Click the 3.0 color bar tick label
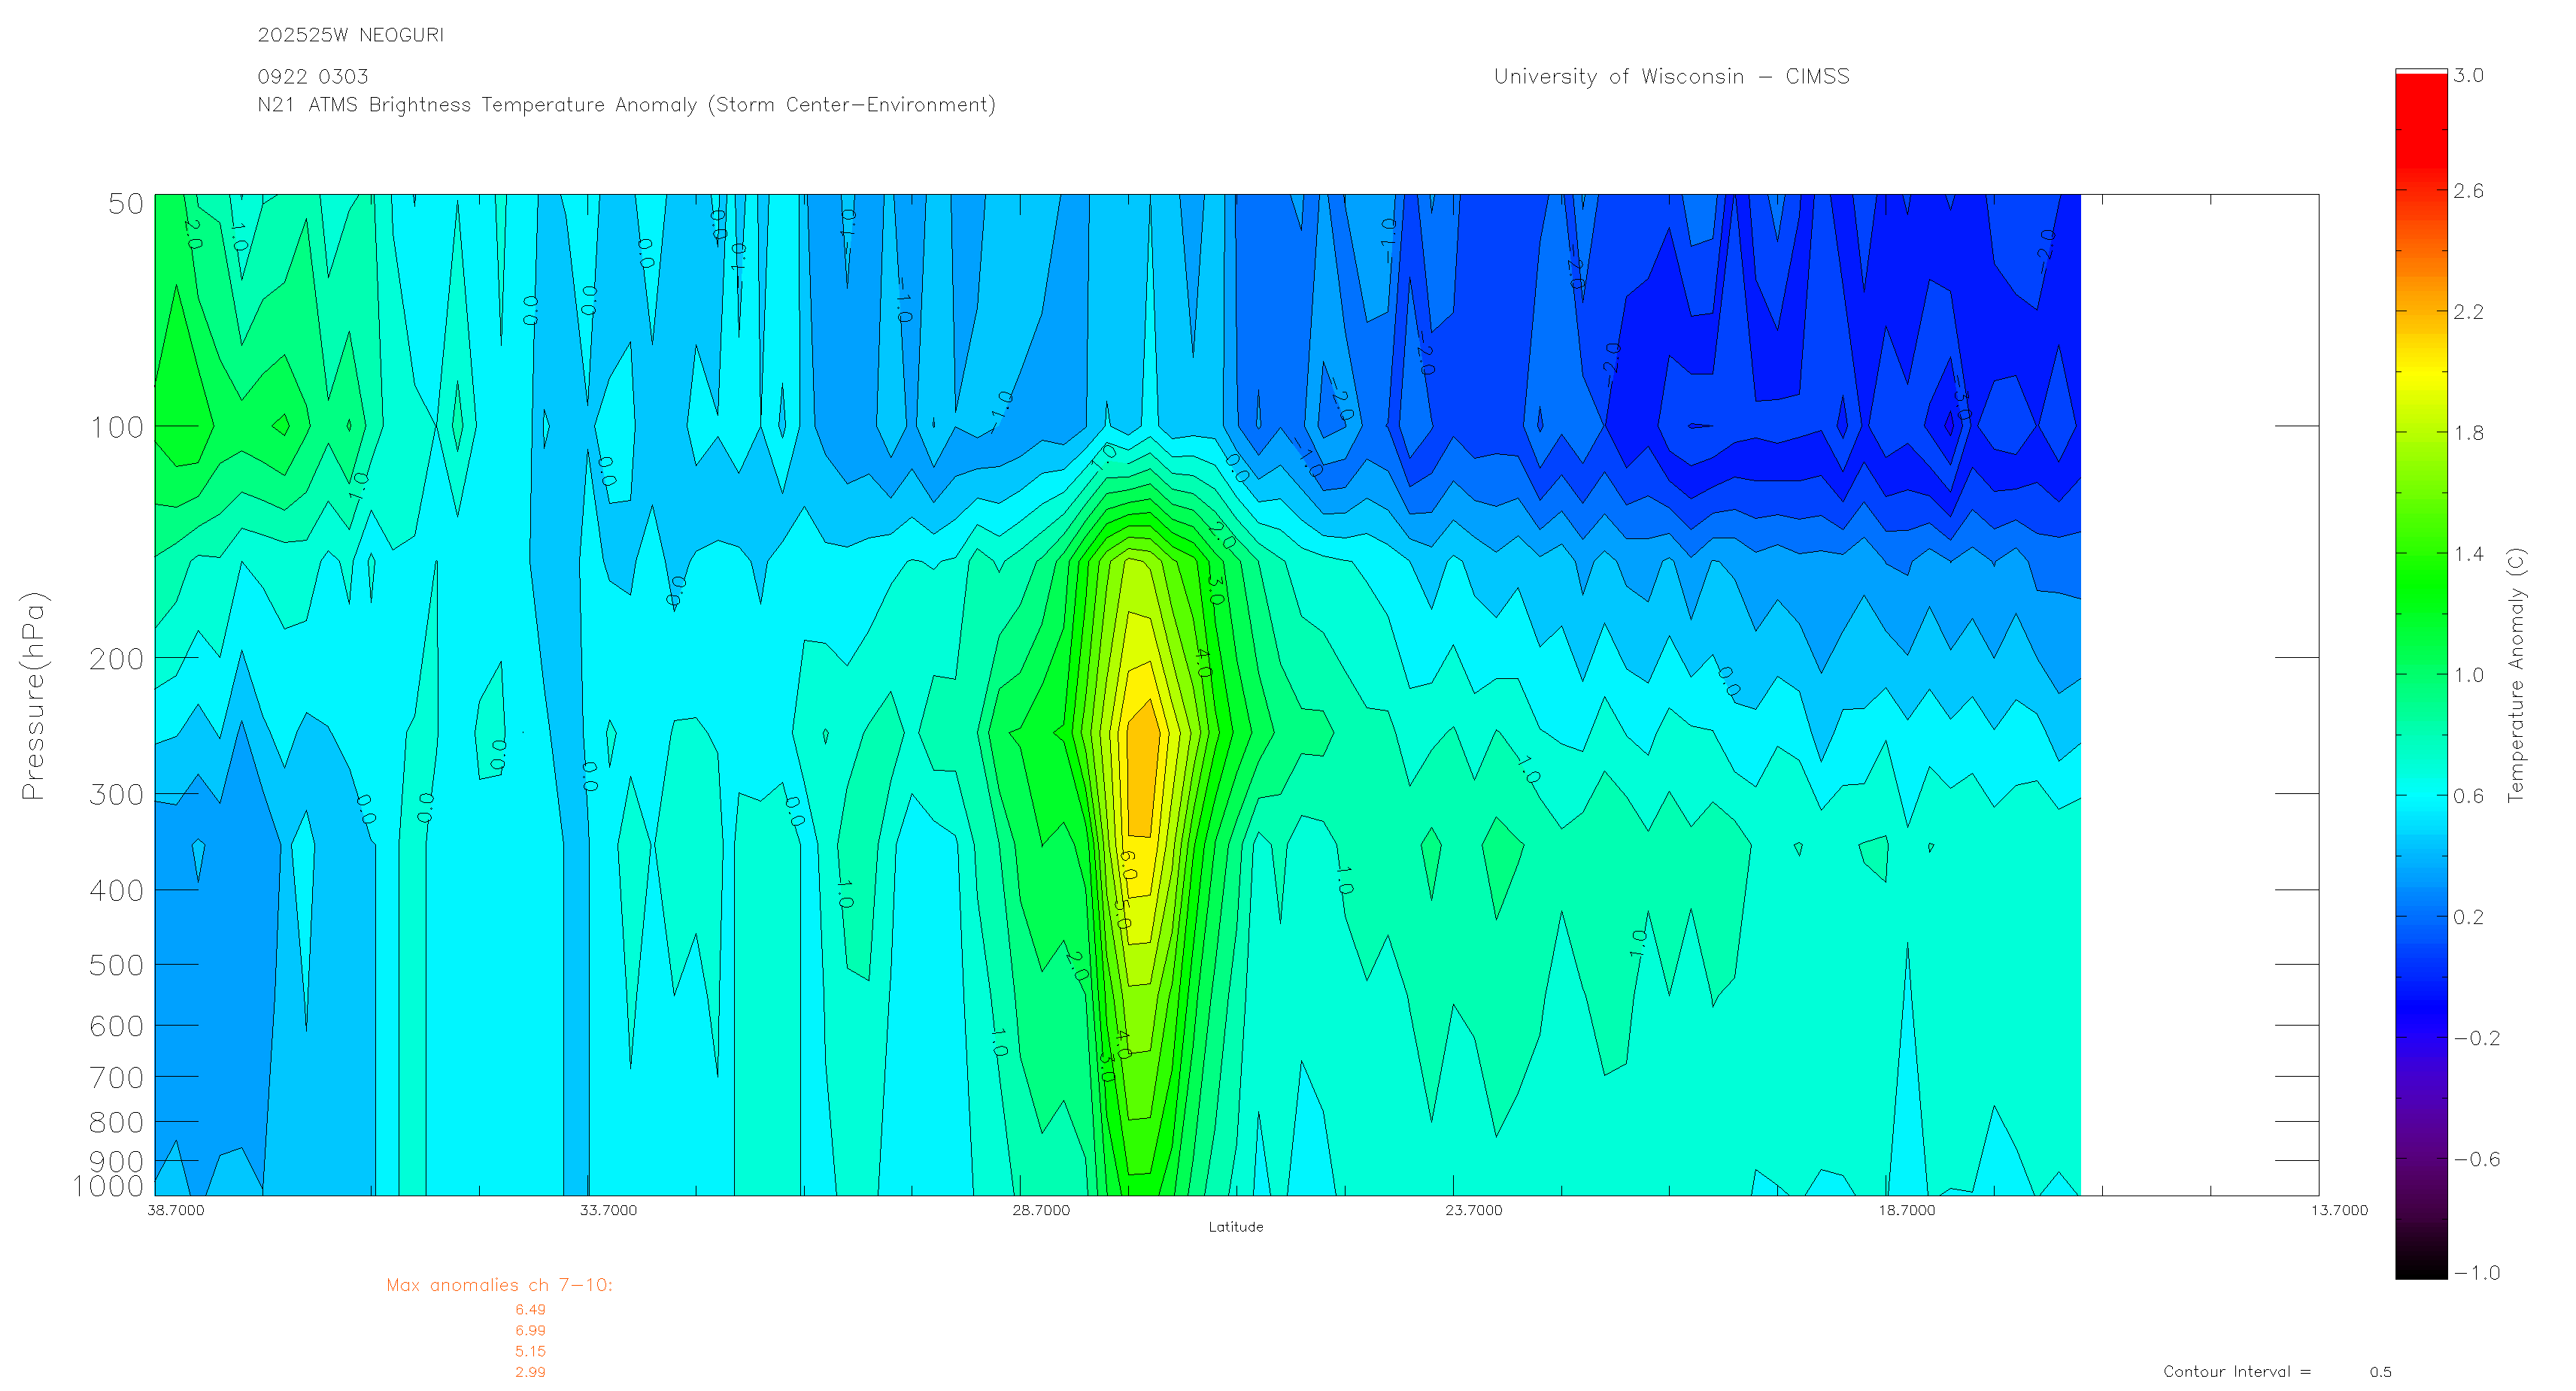 click(2468, 76)
